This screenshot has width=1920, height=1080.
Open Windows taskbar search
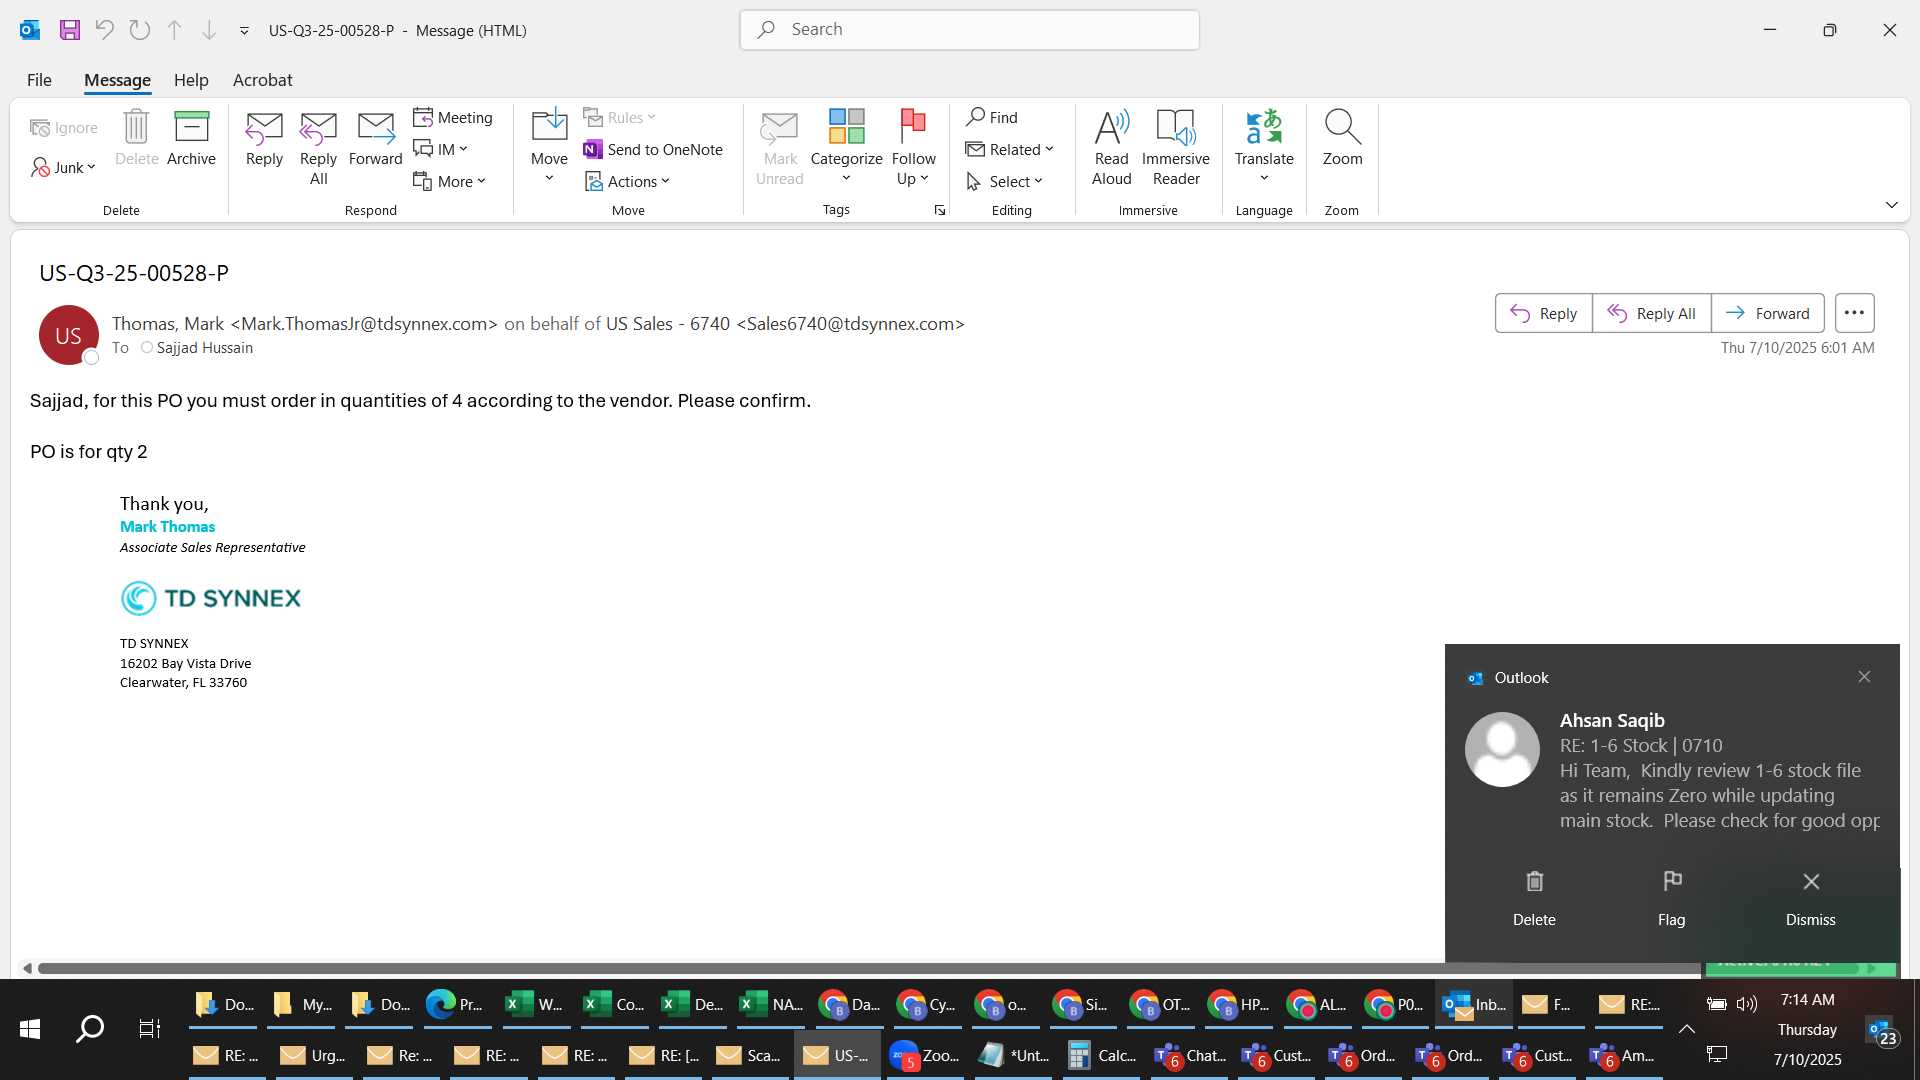click(x=90, y=1029)
